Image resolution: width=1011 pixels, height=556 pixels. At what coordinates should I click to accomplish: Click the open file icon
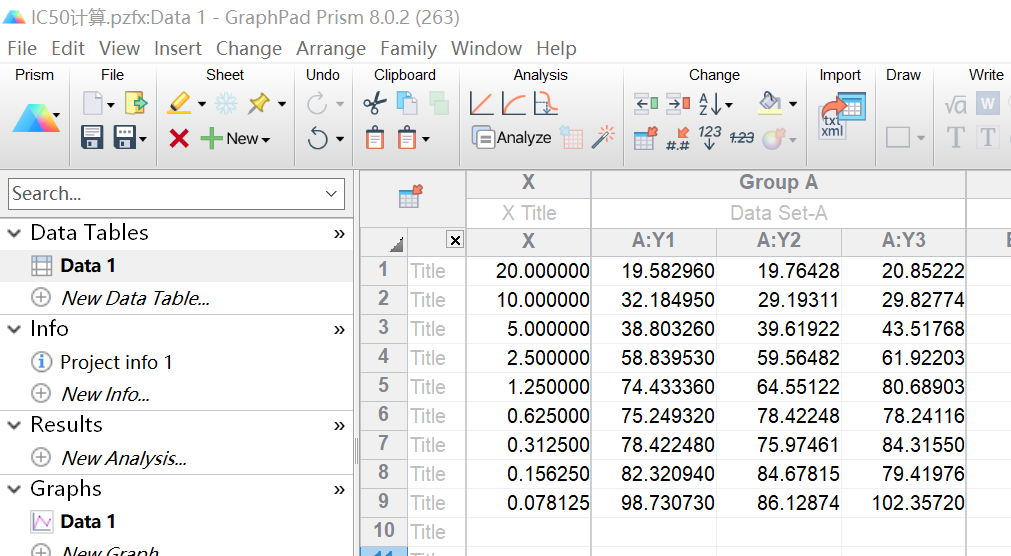pyautogui.click(x=136, y=103)
